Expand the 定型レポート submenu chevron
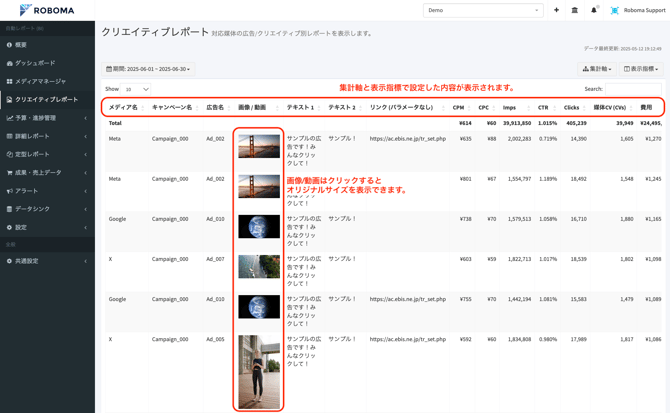Screen dimensions: 670x413 pyautogui.click(x=85, y=154)
